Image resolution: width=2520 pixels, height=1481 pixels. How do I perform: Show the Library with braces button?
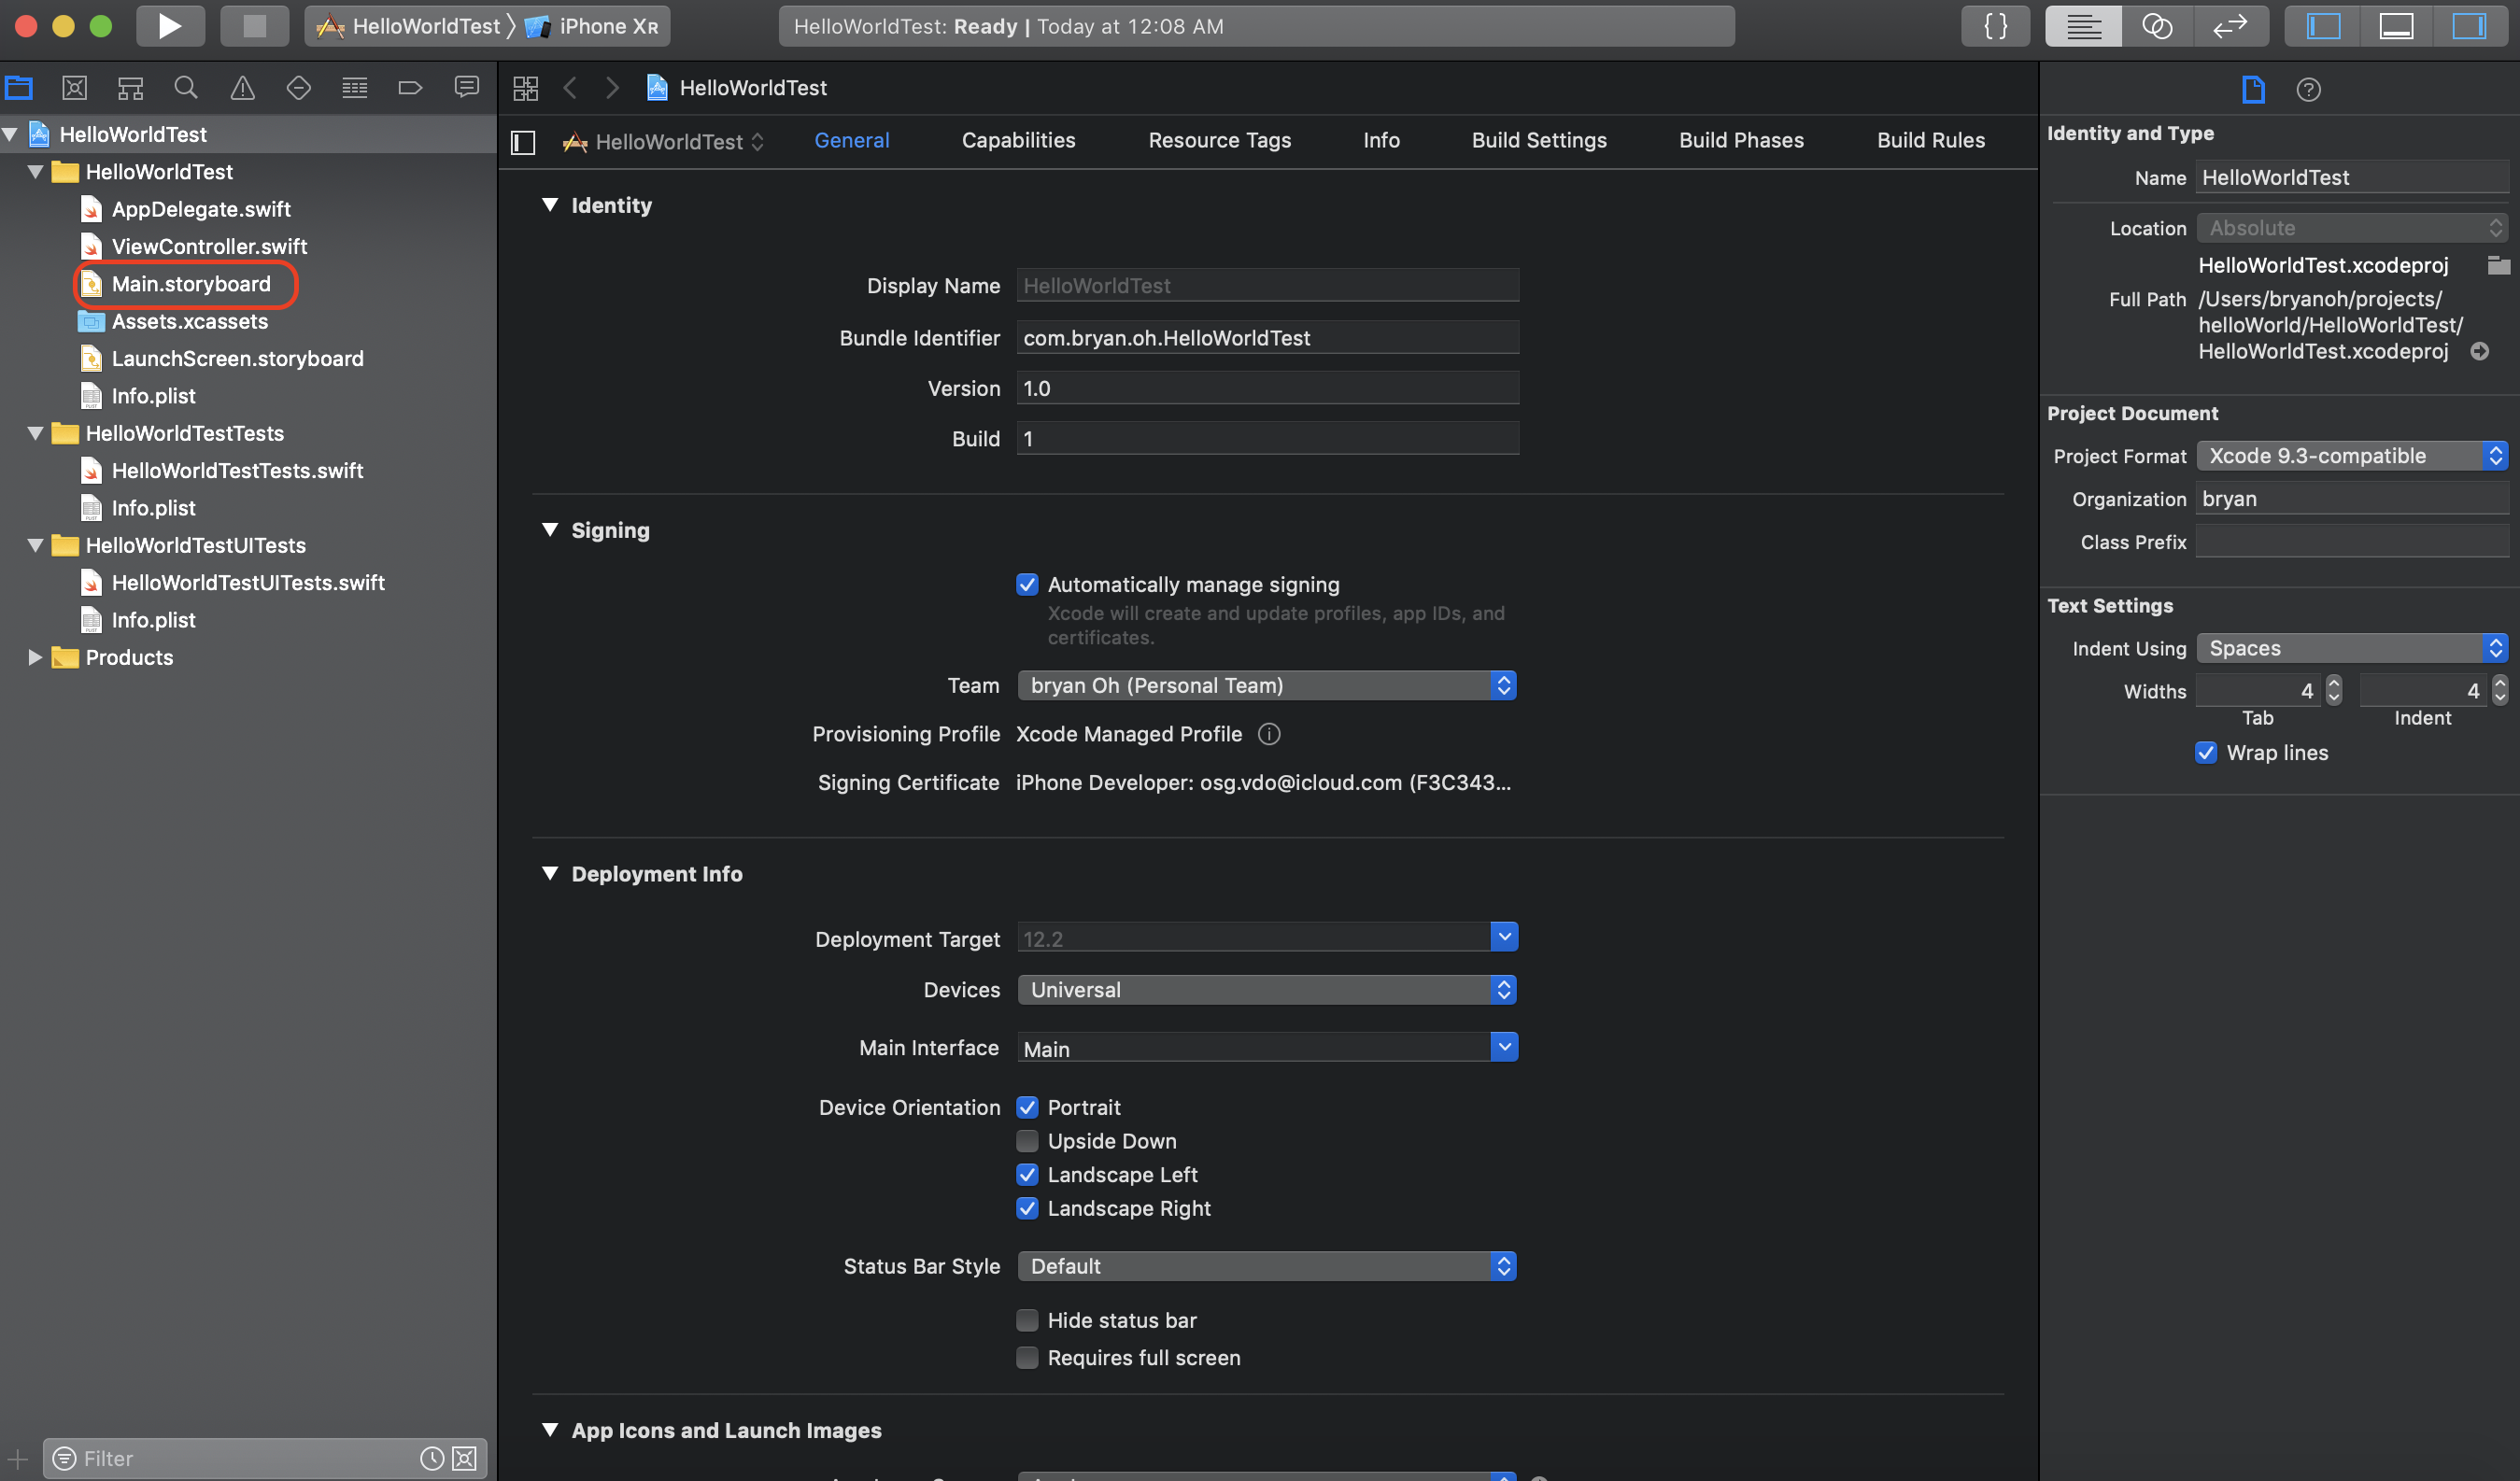click(x=1995, y=26)
